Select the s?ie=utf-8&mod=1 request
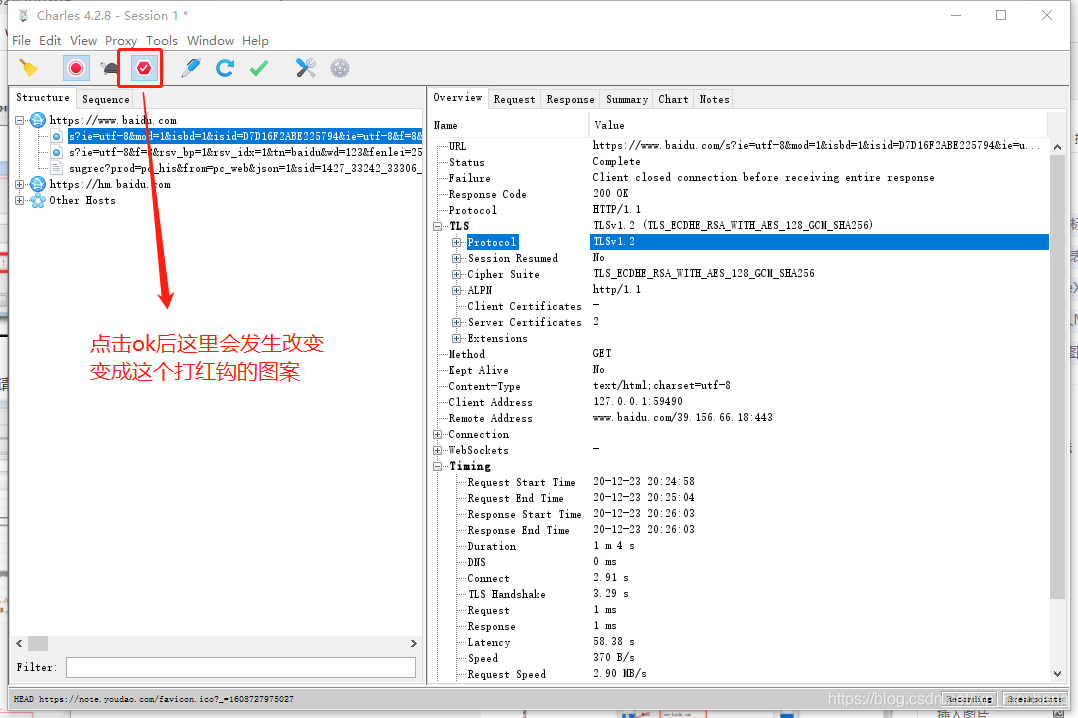Image resolution: width=1078 pixels, height=718 pixels. tap(245, 136)
